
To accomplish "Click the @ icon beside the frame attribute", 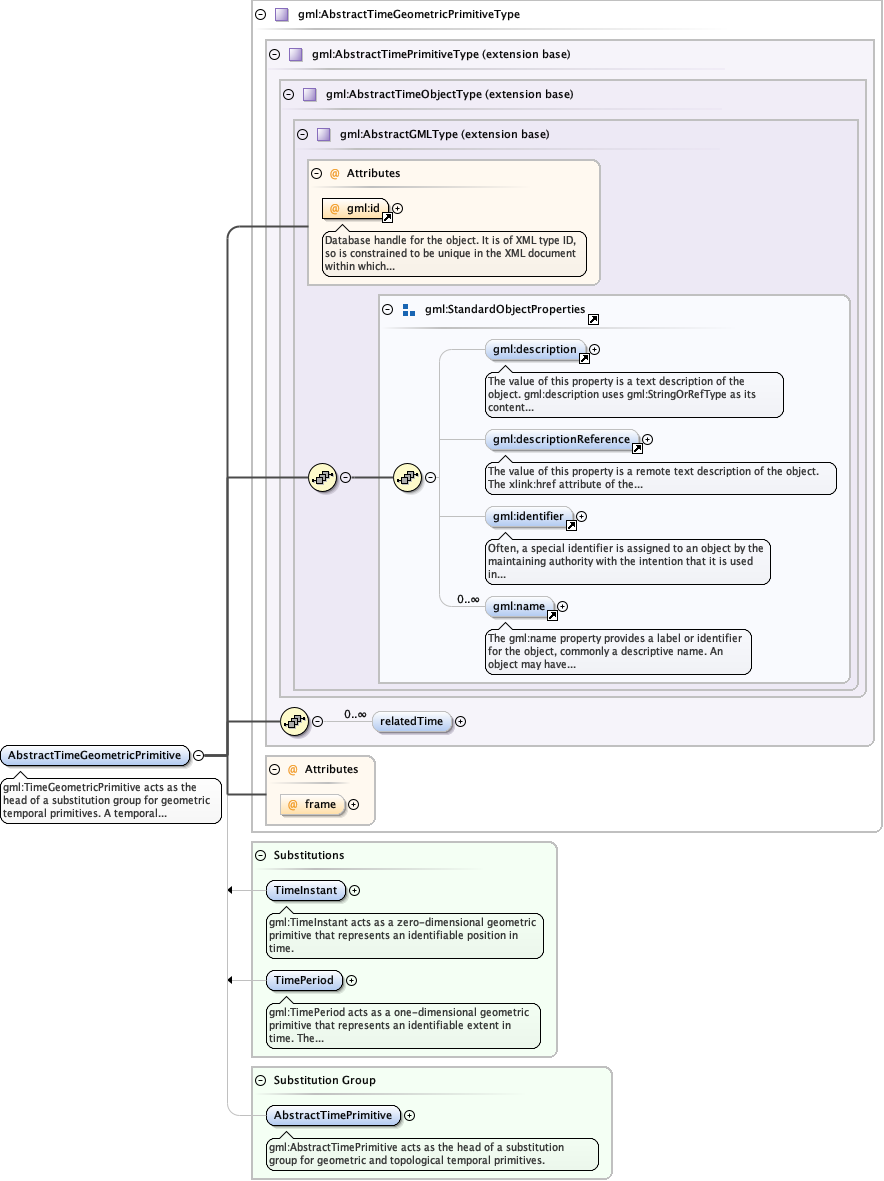I will click(293, 804).
